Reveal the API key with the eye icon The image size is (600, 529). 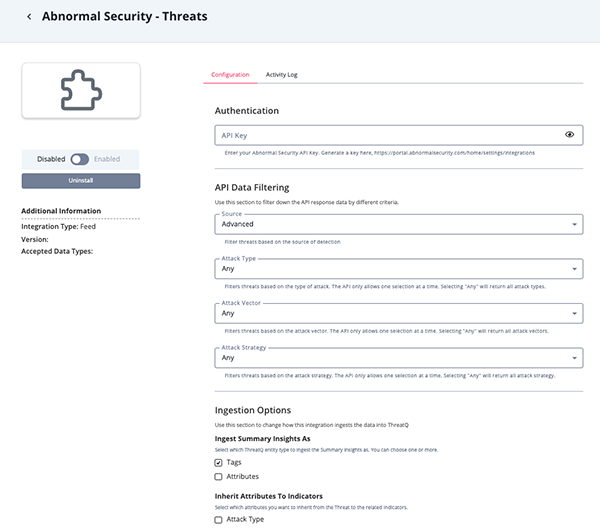pyautogui.click(x=569, y=134)
